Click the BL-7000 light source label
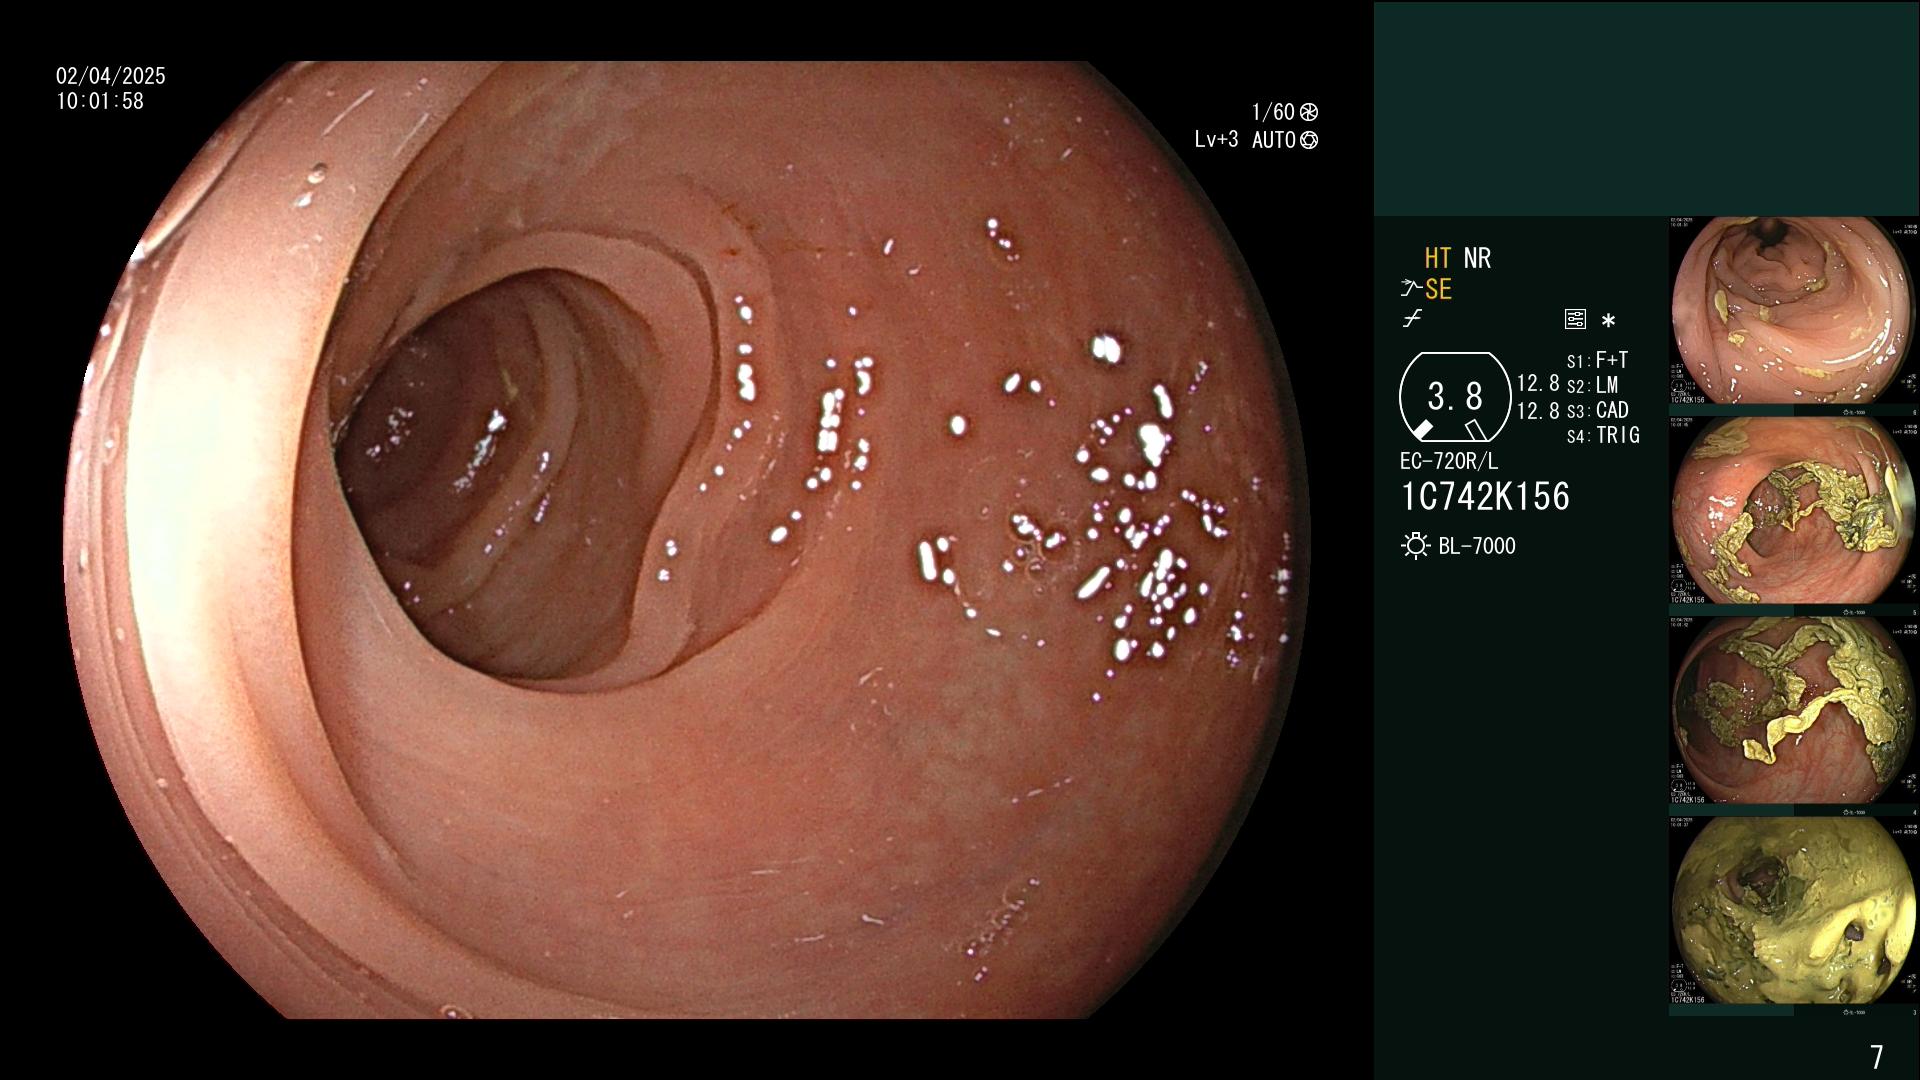Viewport: 1920px width, 1080px height. 1477,546
